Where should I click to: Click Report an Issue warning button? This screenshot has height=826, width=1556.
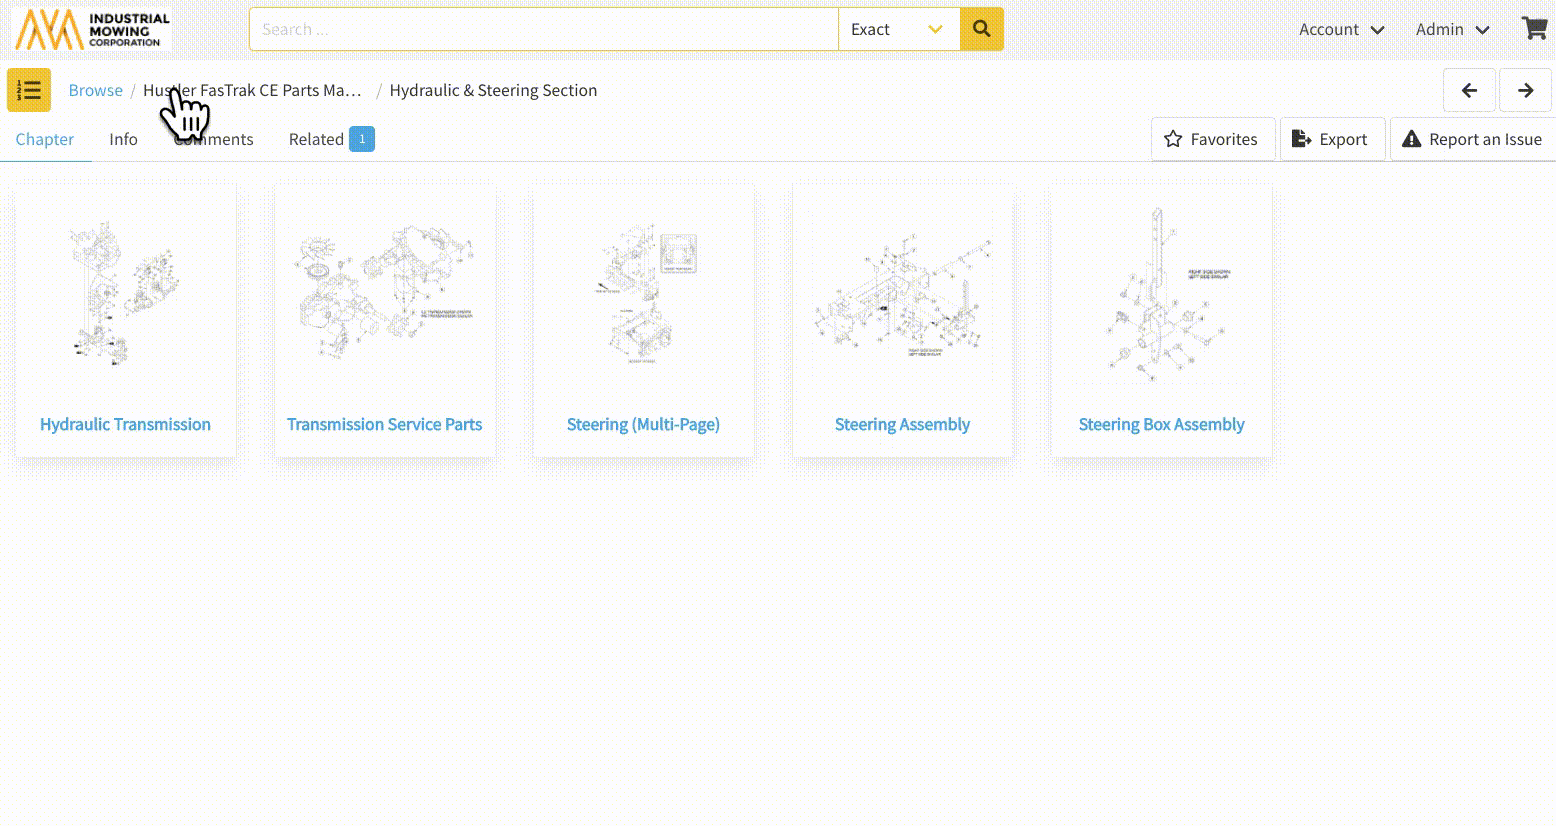coord(1472,139)
